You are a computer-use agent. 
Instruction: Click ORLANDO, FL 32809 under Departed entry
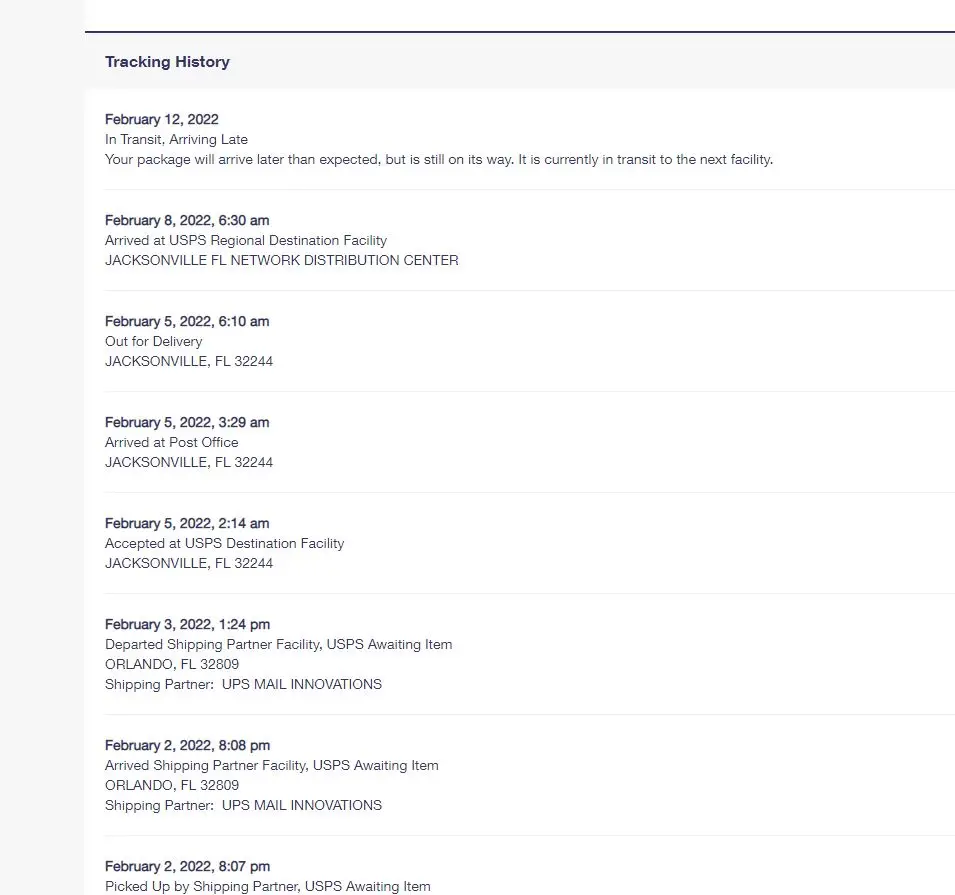tap(171, 664)
